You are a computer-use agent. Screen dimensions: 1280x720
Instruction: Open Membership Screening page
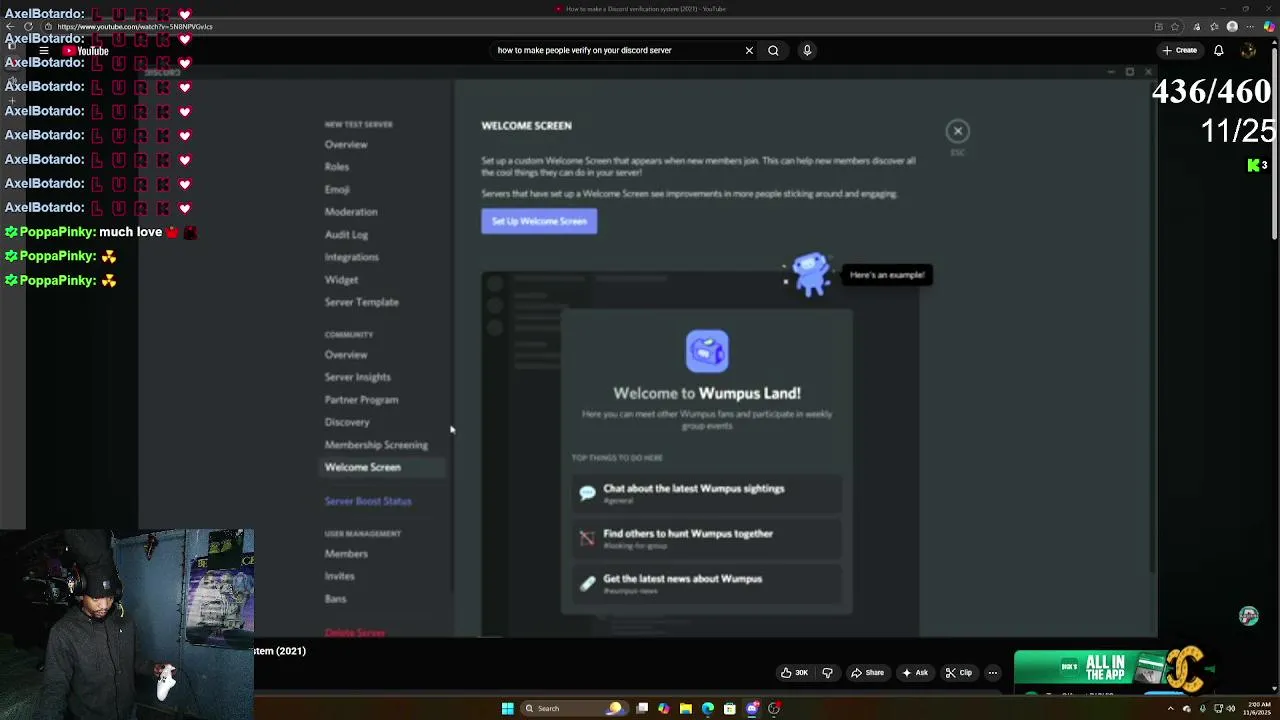pyautogui.click(x=376, y=444)
